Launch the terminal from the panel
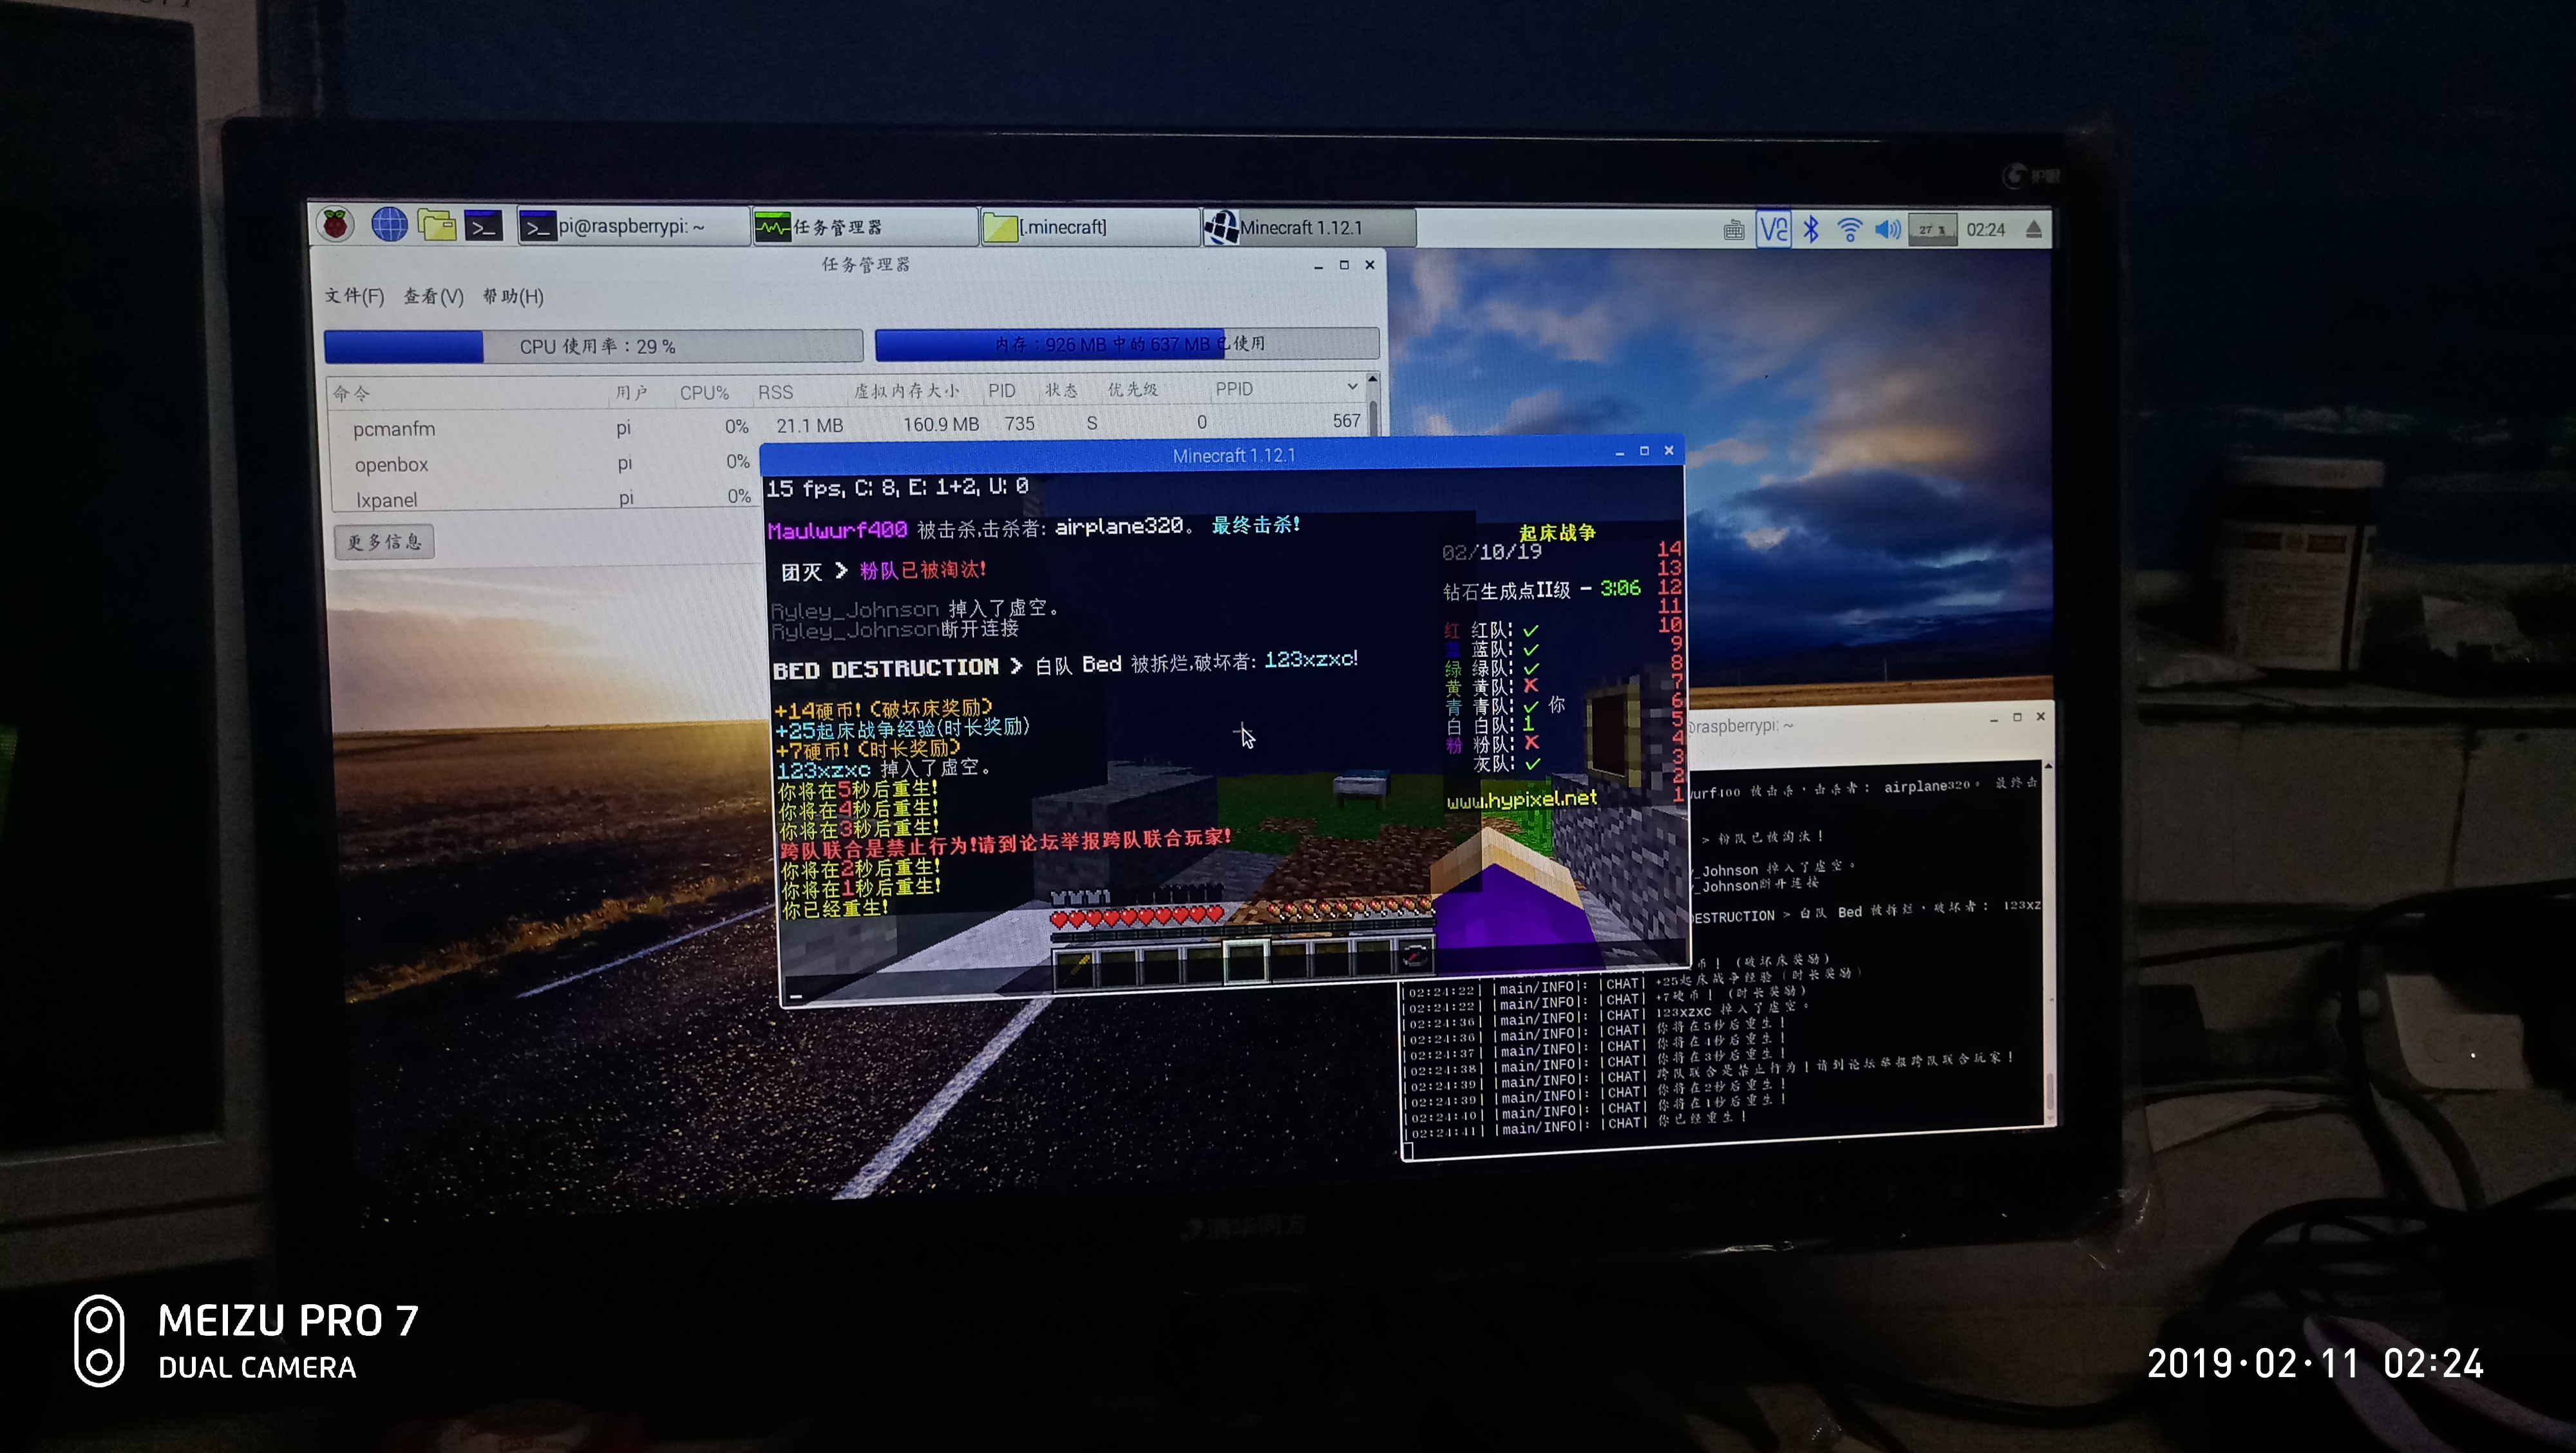Image resolution: width=2576 pixels, height=1453 pixels. [484, 226]
